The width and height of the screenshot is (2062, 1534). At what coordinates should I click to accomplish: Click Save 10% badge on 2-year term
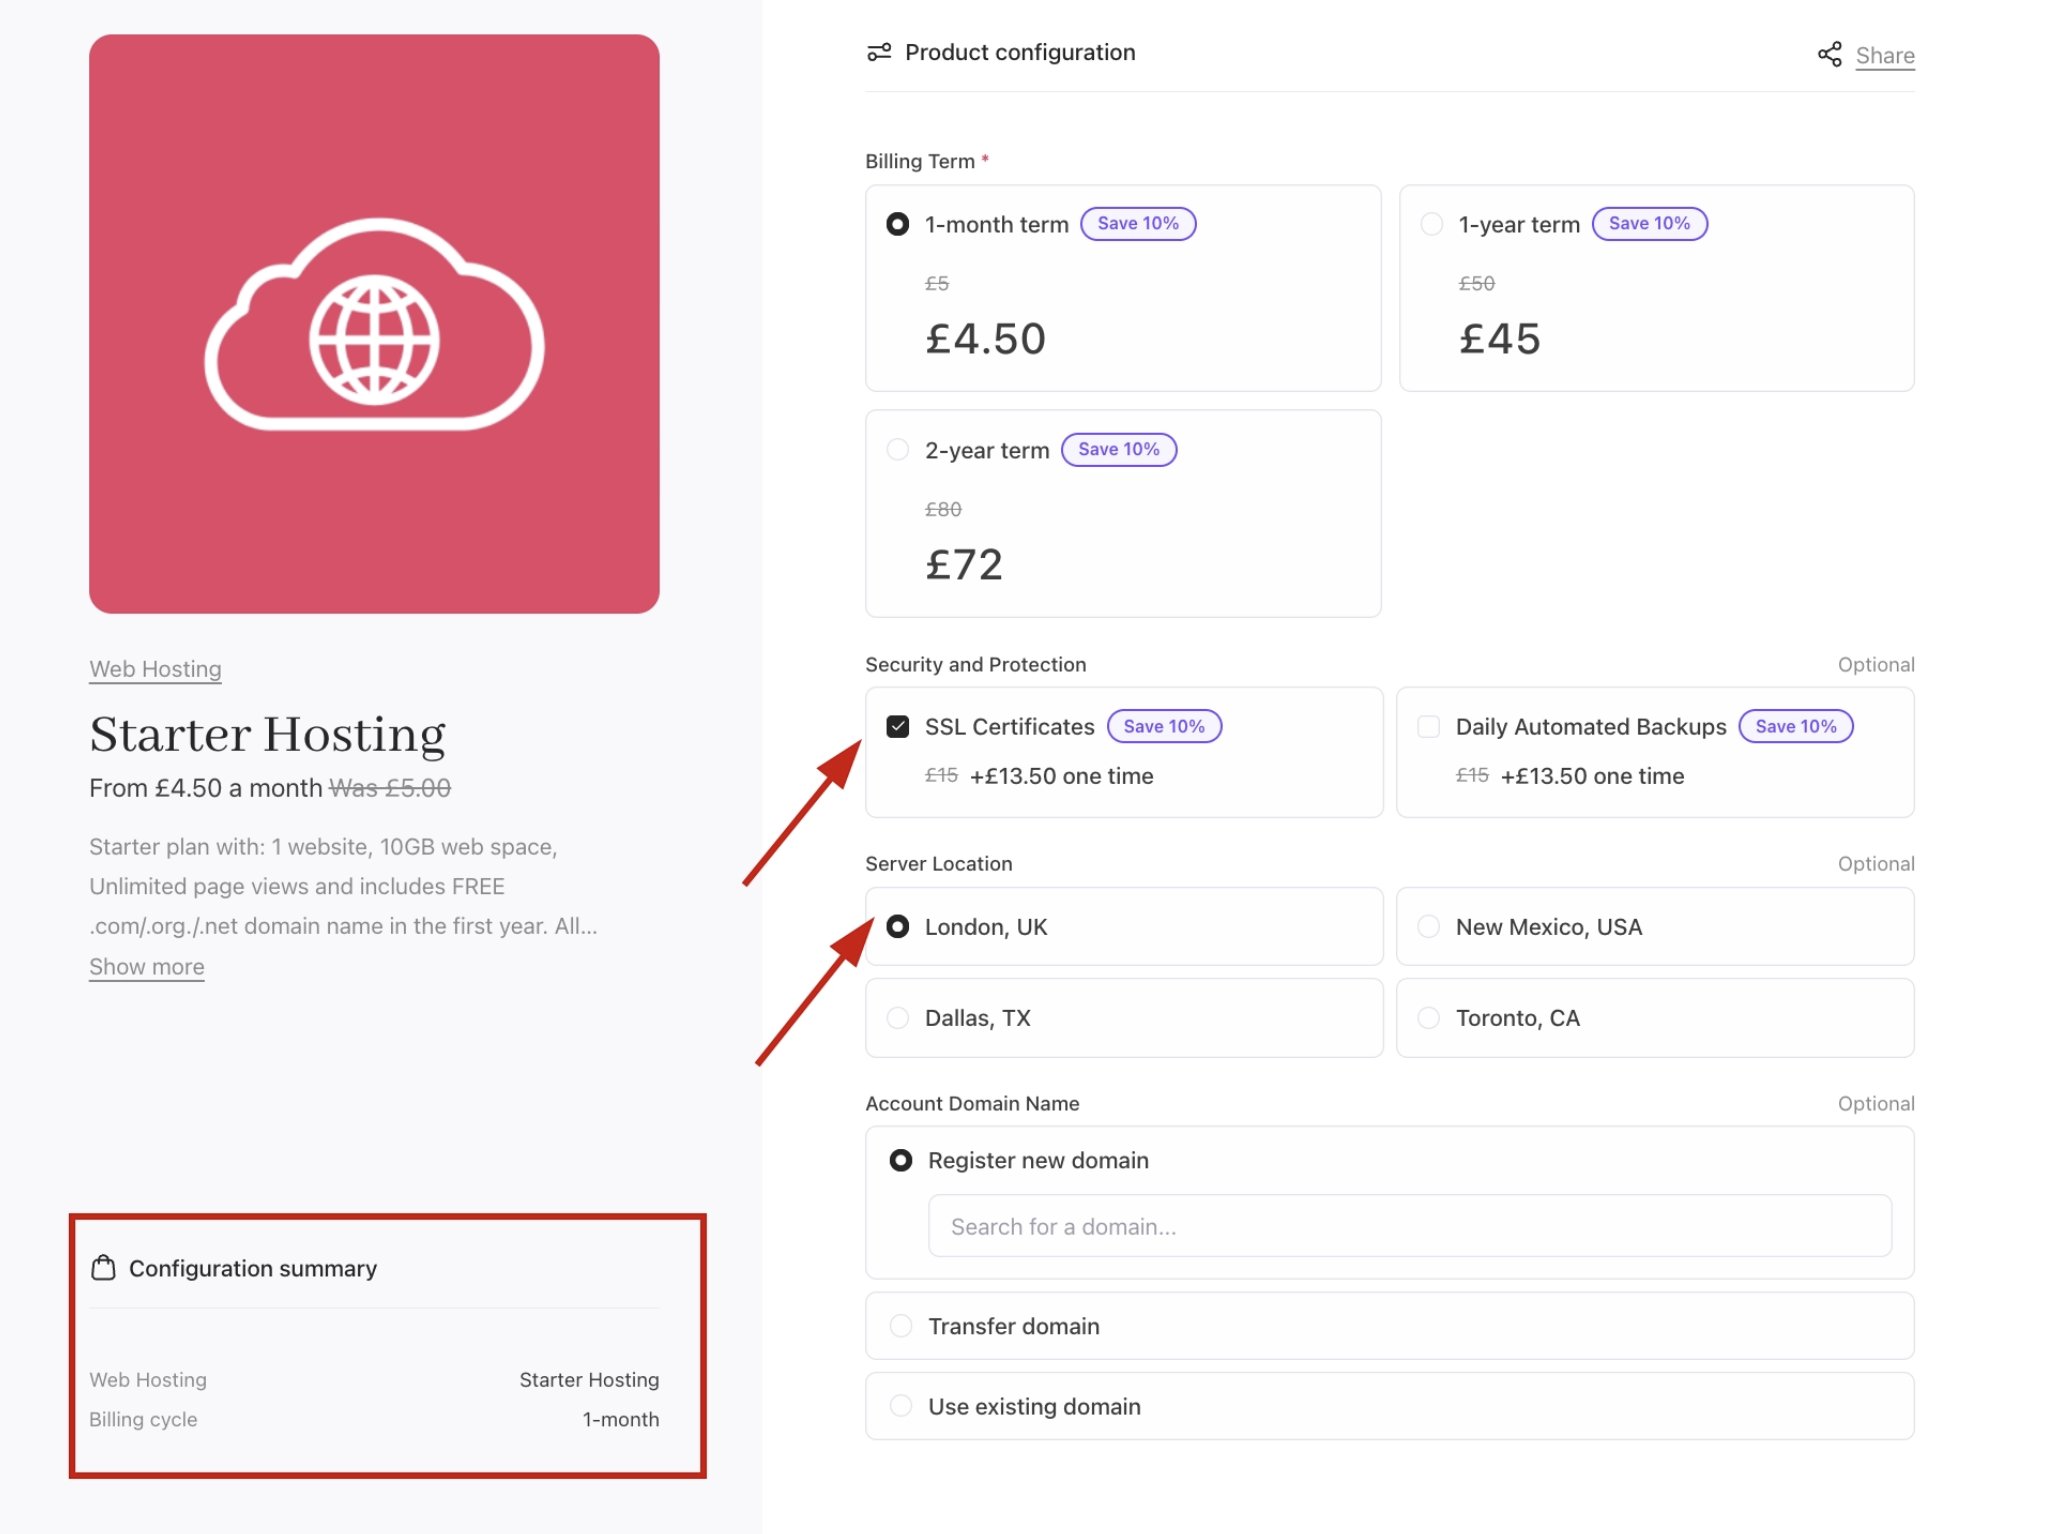[1119, 449]
